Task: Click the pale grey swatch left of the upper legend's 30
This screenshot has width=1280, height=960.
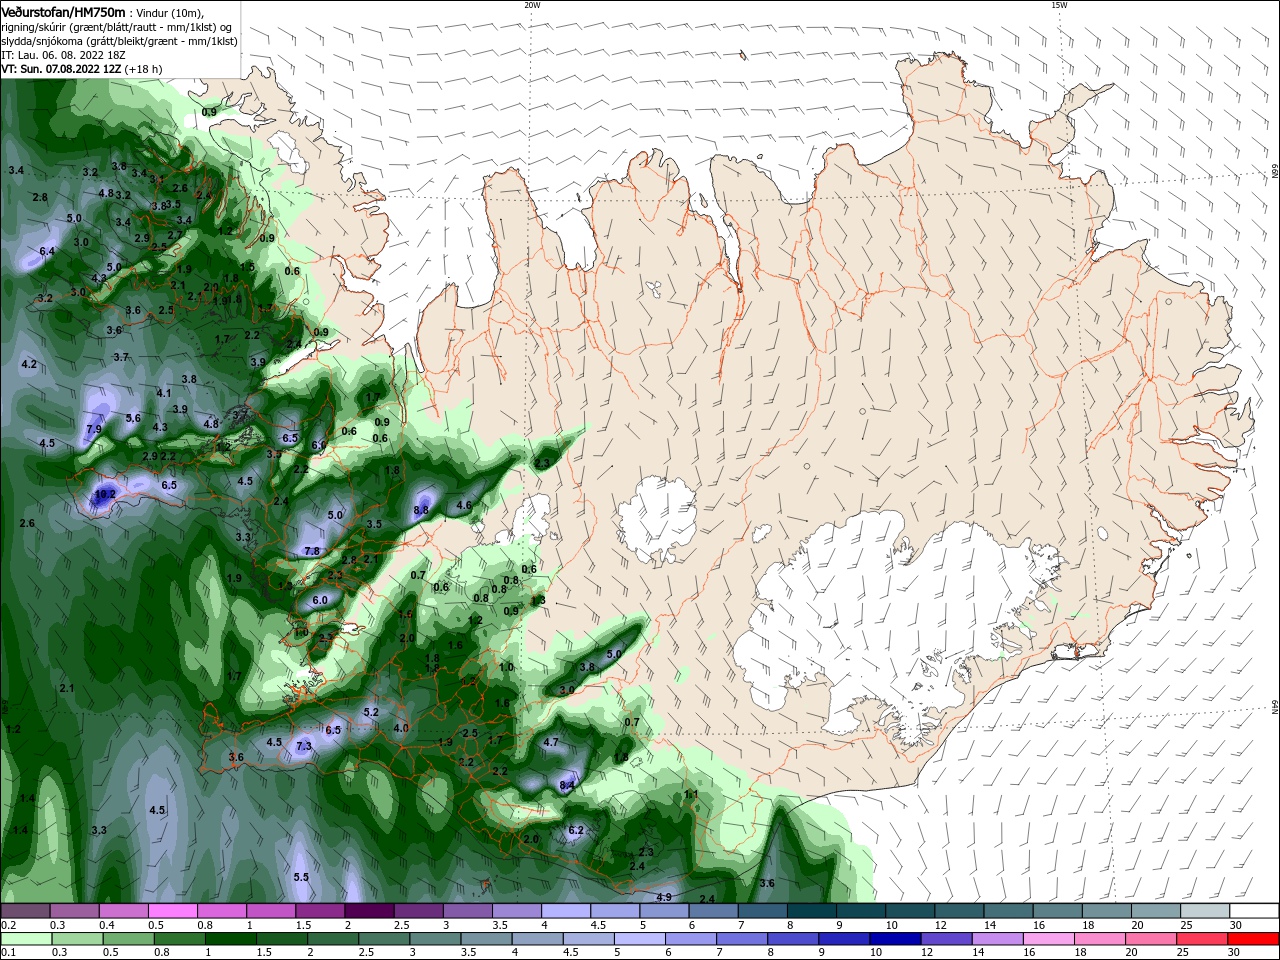Action: [1206, 911]
